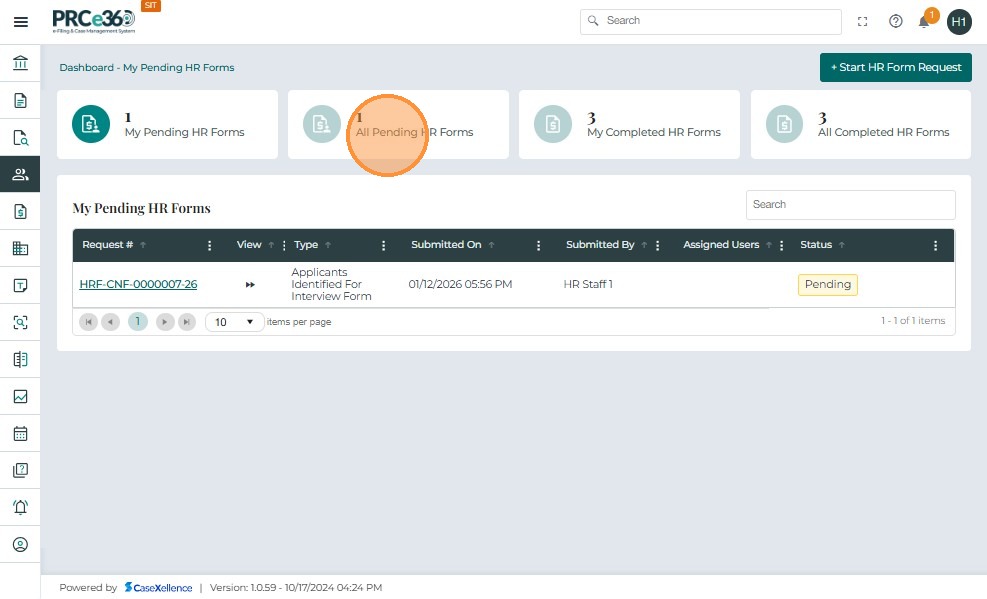Toggle fullscreen mode icon
The width and height of the screenshot is (987, 599).
tap(862, 21)
